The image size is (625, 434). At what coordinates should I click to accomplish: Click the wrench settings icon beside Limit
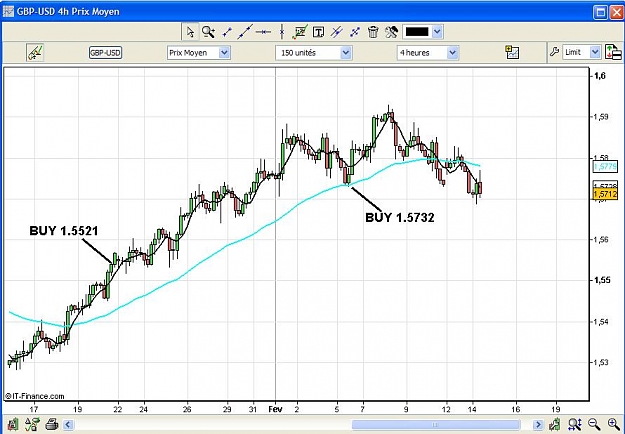point(554,52)
